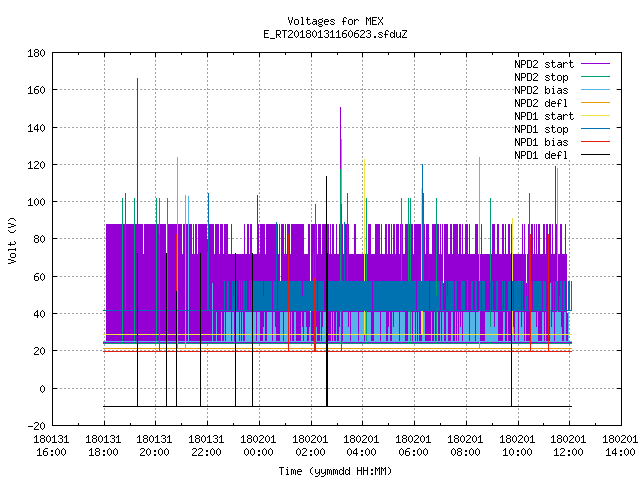Click the tallest purple spike peaking near 166 V
Viewport: 640px width, 480px height.
(x=138, y=151)
